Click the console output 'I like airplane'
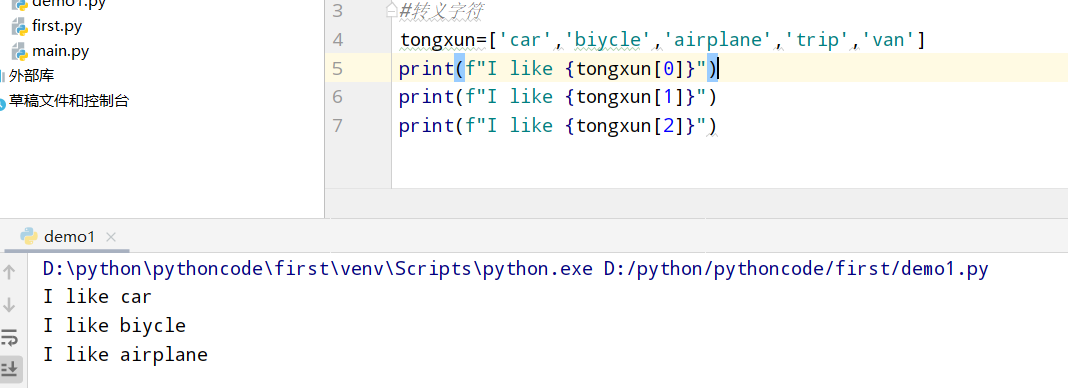Image resolution: width=1068 pixels, height=388 pixels. pyautogui.click(x=125, y=355)
